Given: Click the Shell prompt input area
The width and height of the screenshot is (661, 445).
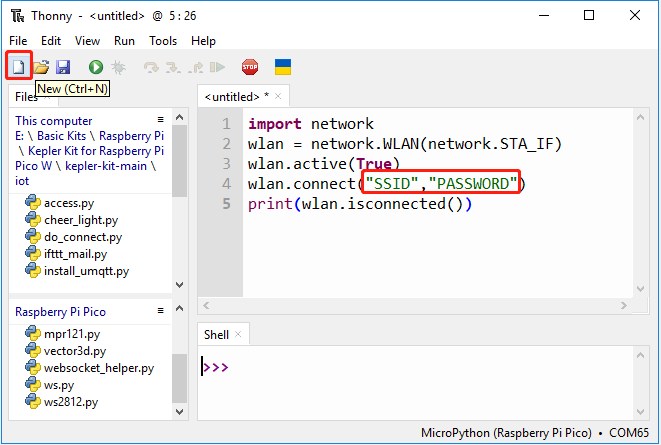Looking at the screenshot, I should tap(415, 383).
